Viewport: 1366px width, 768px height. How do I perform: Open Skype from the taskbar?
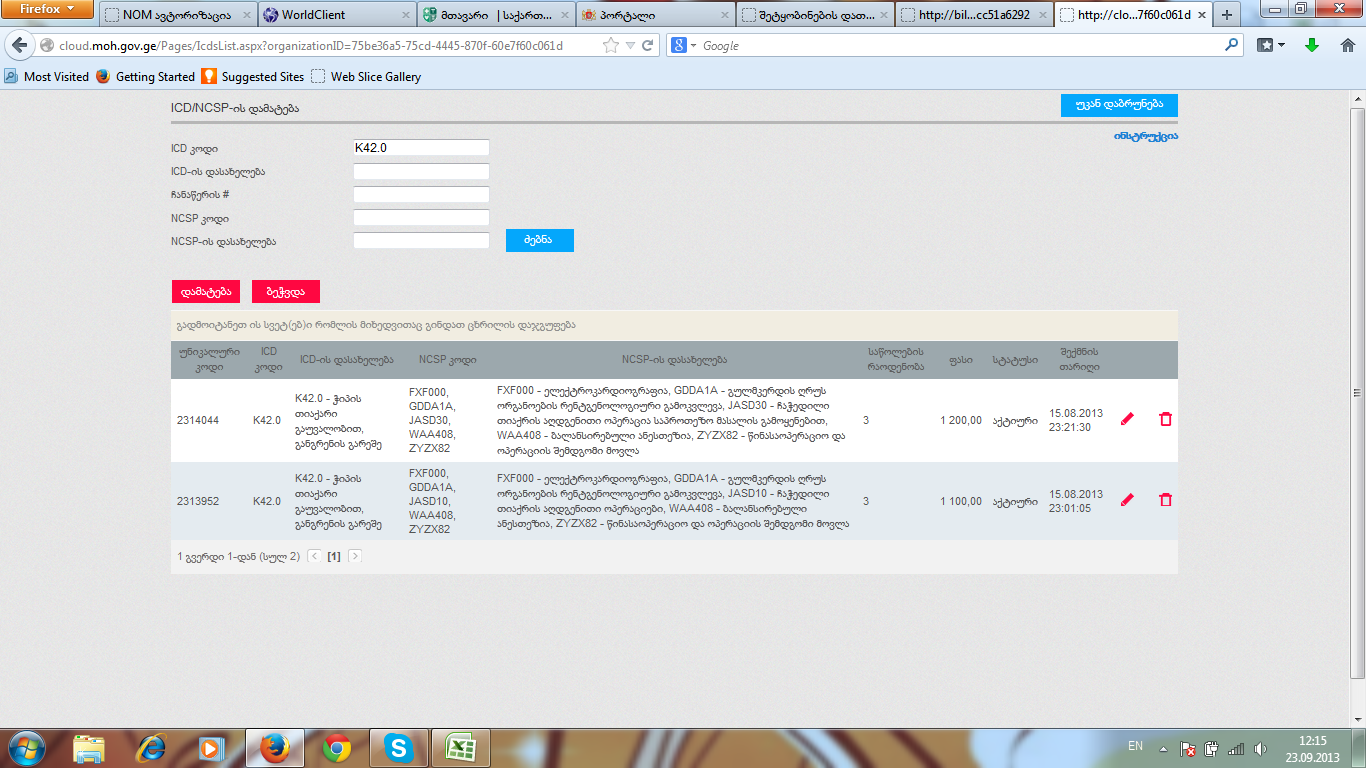click(399, 748)
